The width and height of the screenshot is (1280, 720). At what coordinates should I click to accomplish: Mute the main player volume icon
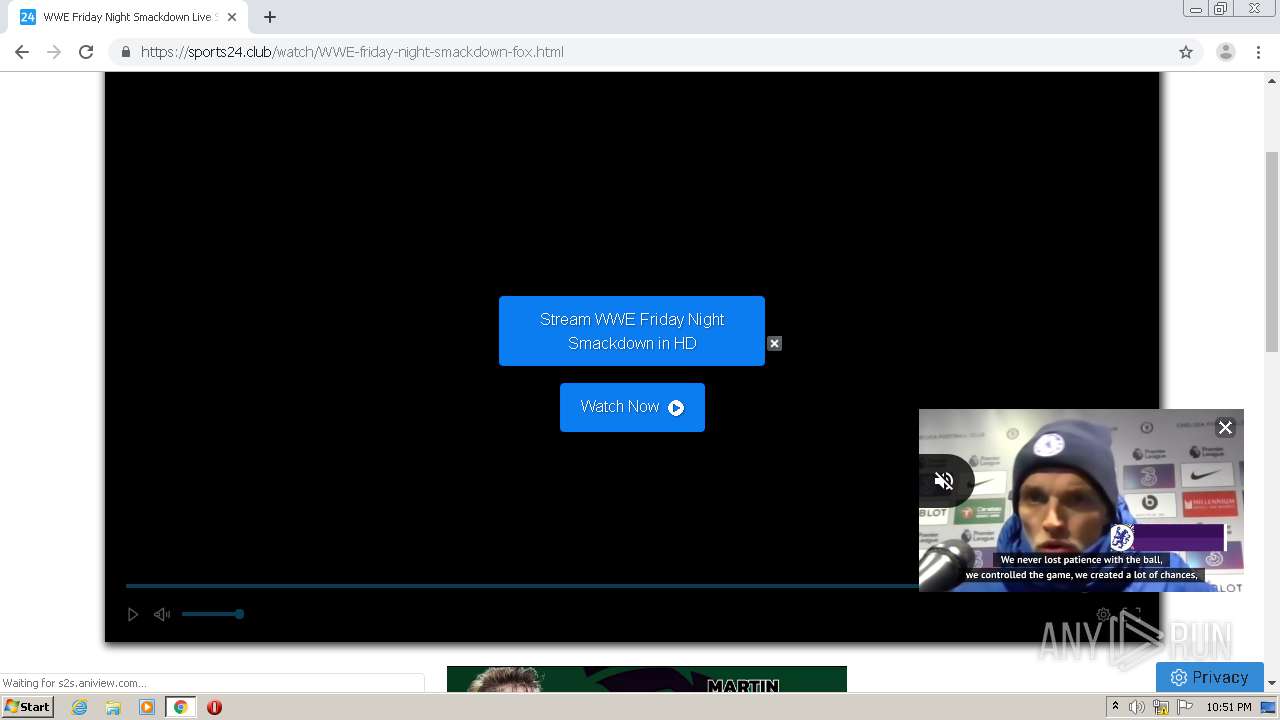162,614
